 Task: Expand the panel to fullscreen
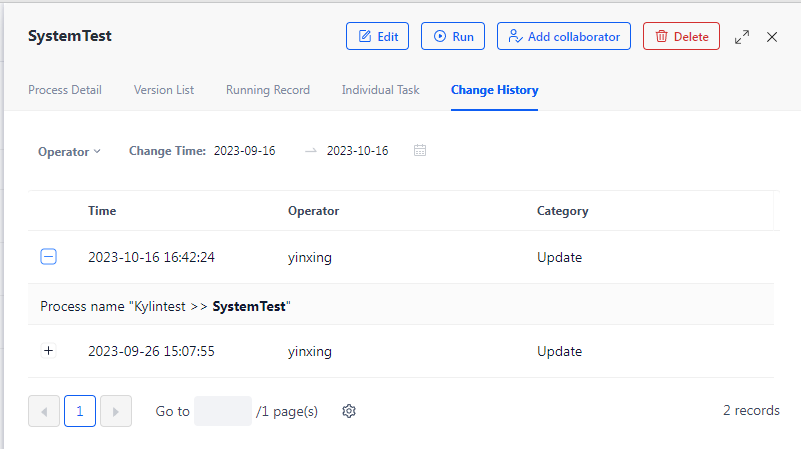[742, 37]
